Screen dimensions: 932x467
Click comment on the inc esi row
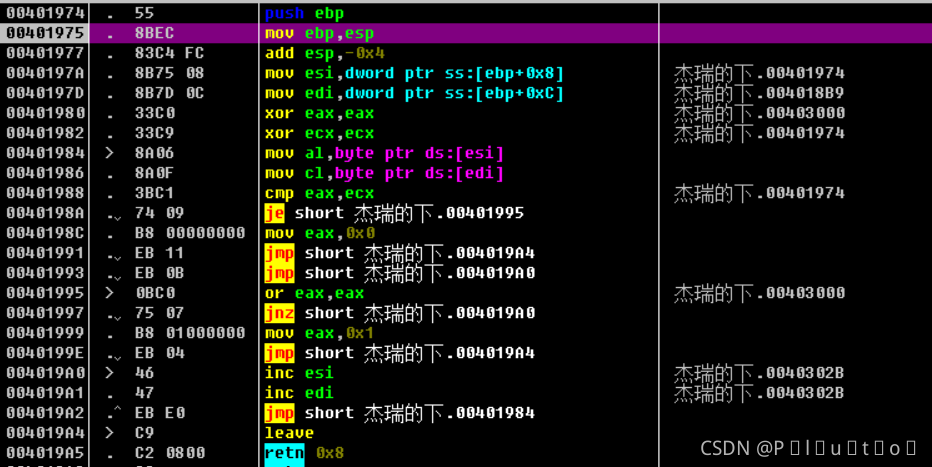click(x=759, y=373)
